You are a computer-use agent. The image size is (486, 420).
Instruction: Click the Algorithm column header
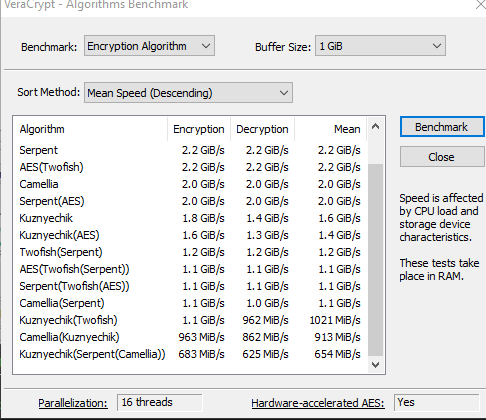pos(90,129)
